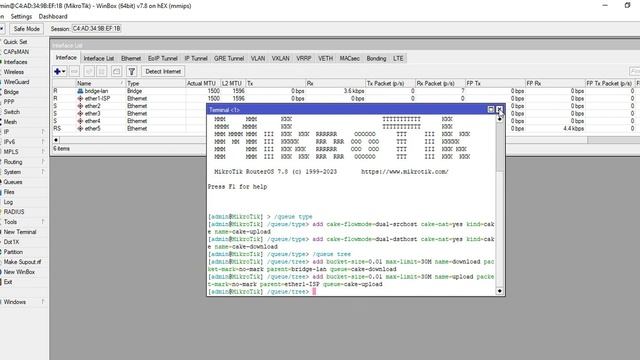
Task: Switch to the VETH tab
Action: click(x=325, y=58)
